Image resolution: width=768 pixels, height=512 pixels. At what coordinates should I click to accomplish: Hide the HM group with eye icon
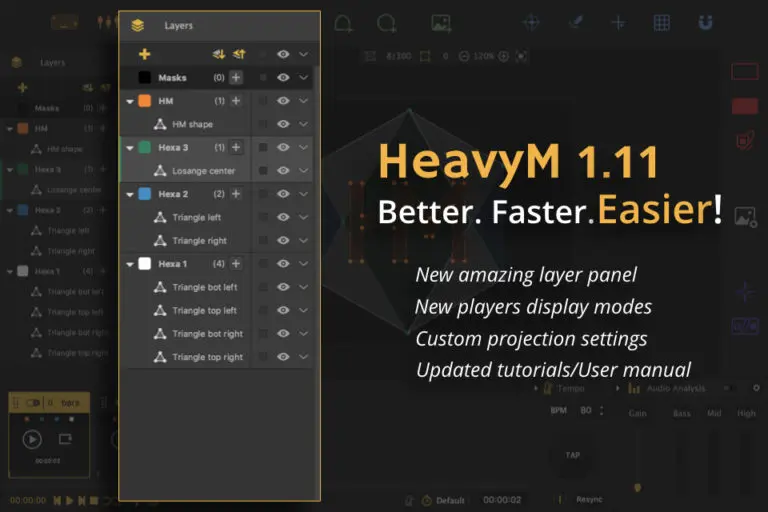[283, 100]
